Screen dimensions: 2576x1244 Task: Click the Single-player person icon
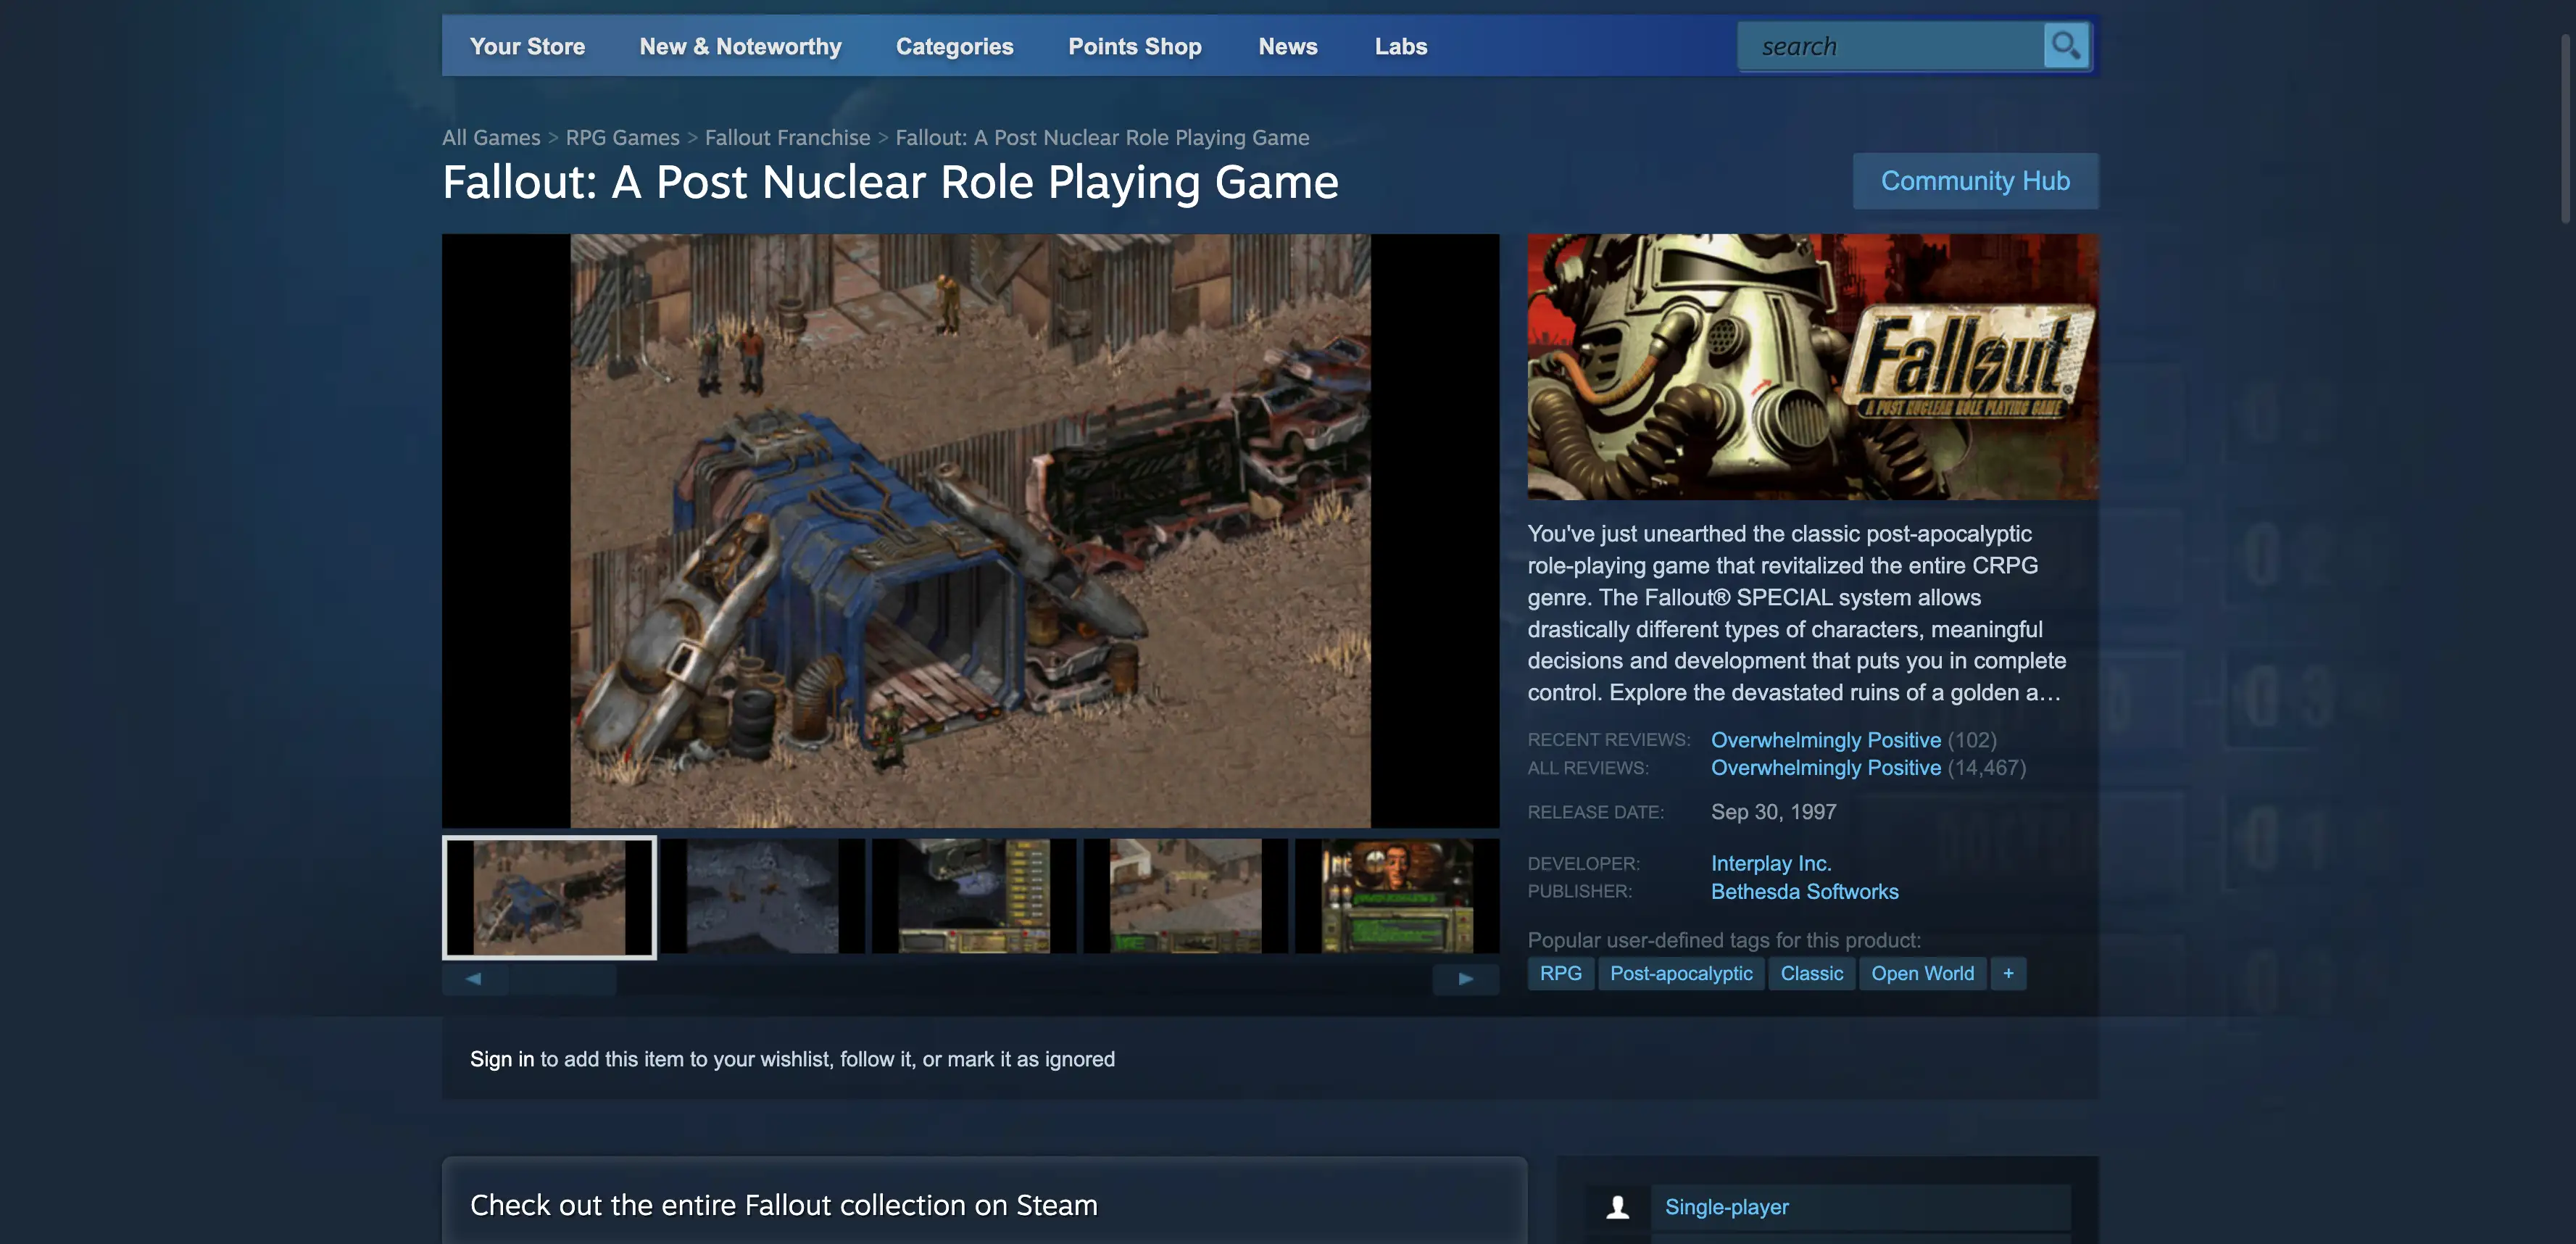(1617, 1207)
